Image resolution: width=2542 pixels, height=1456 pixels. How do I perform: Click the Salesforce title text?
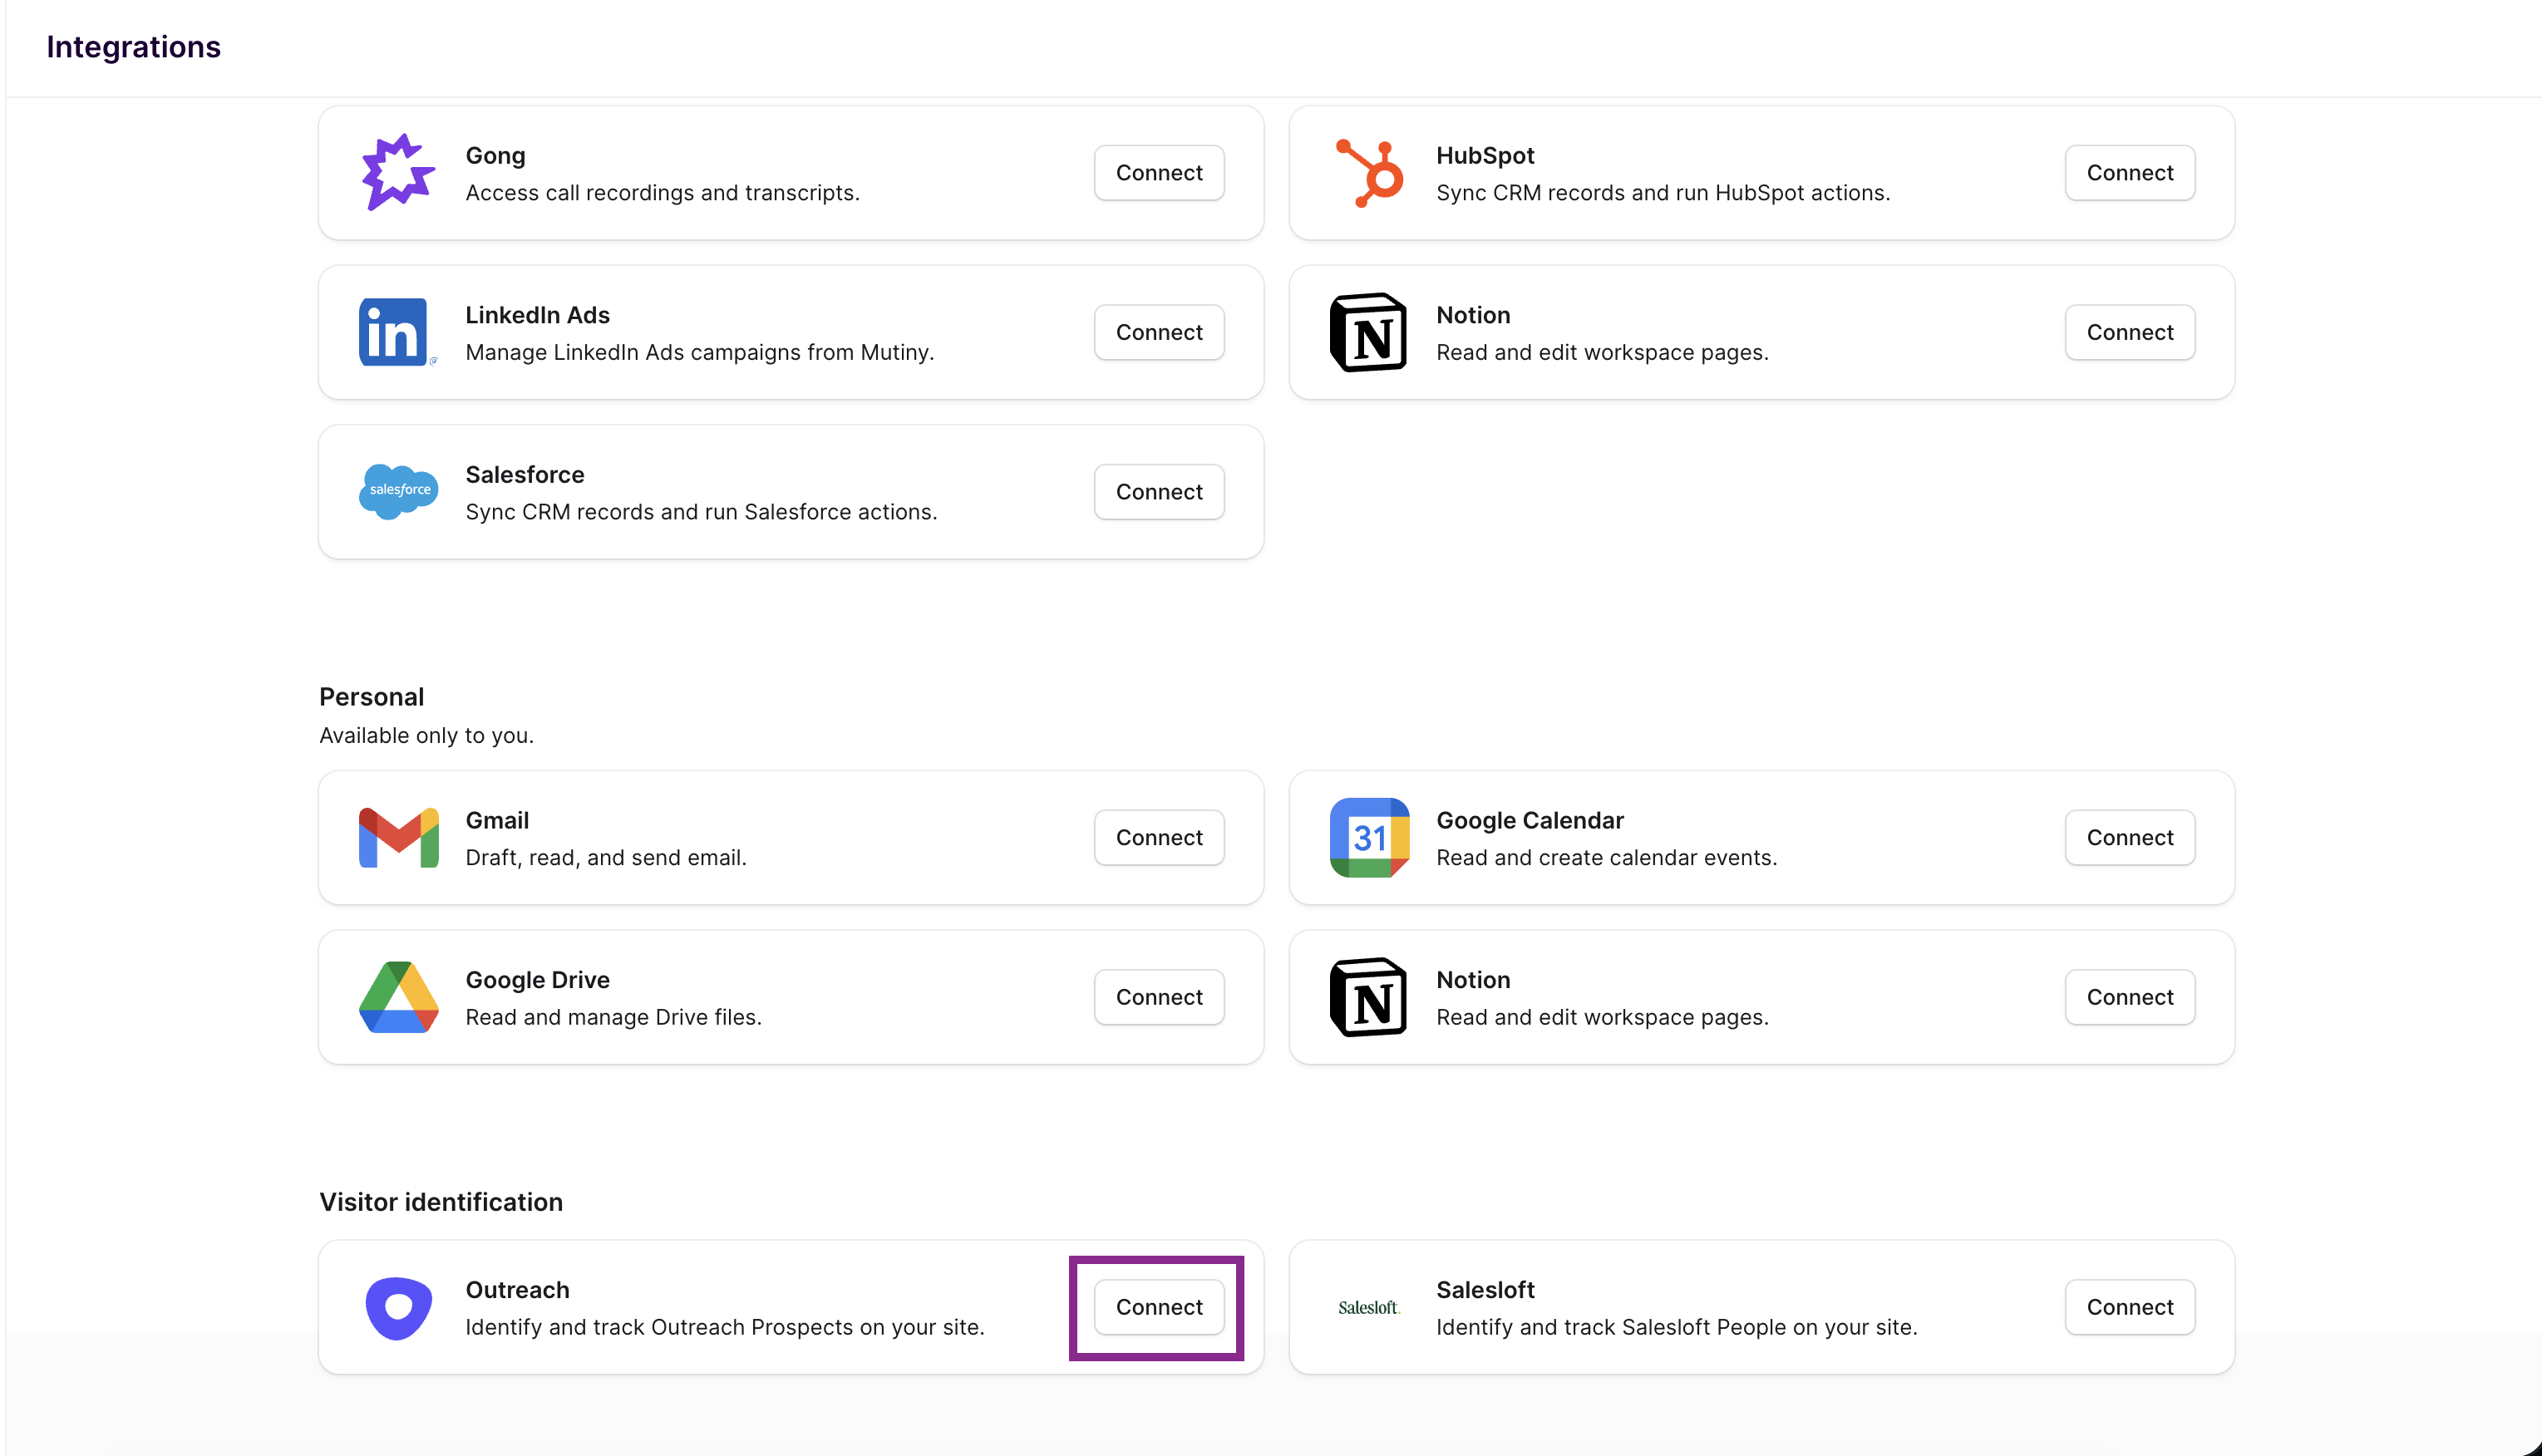coord(524,474)
